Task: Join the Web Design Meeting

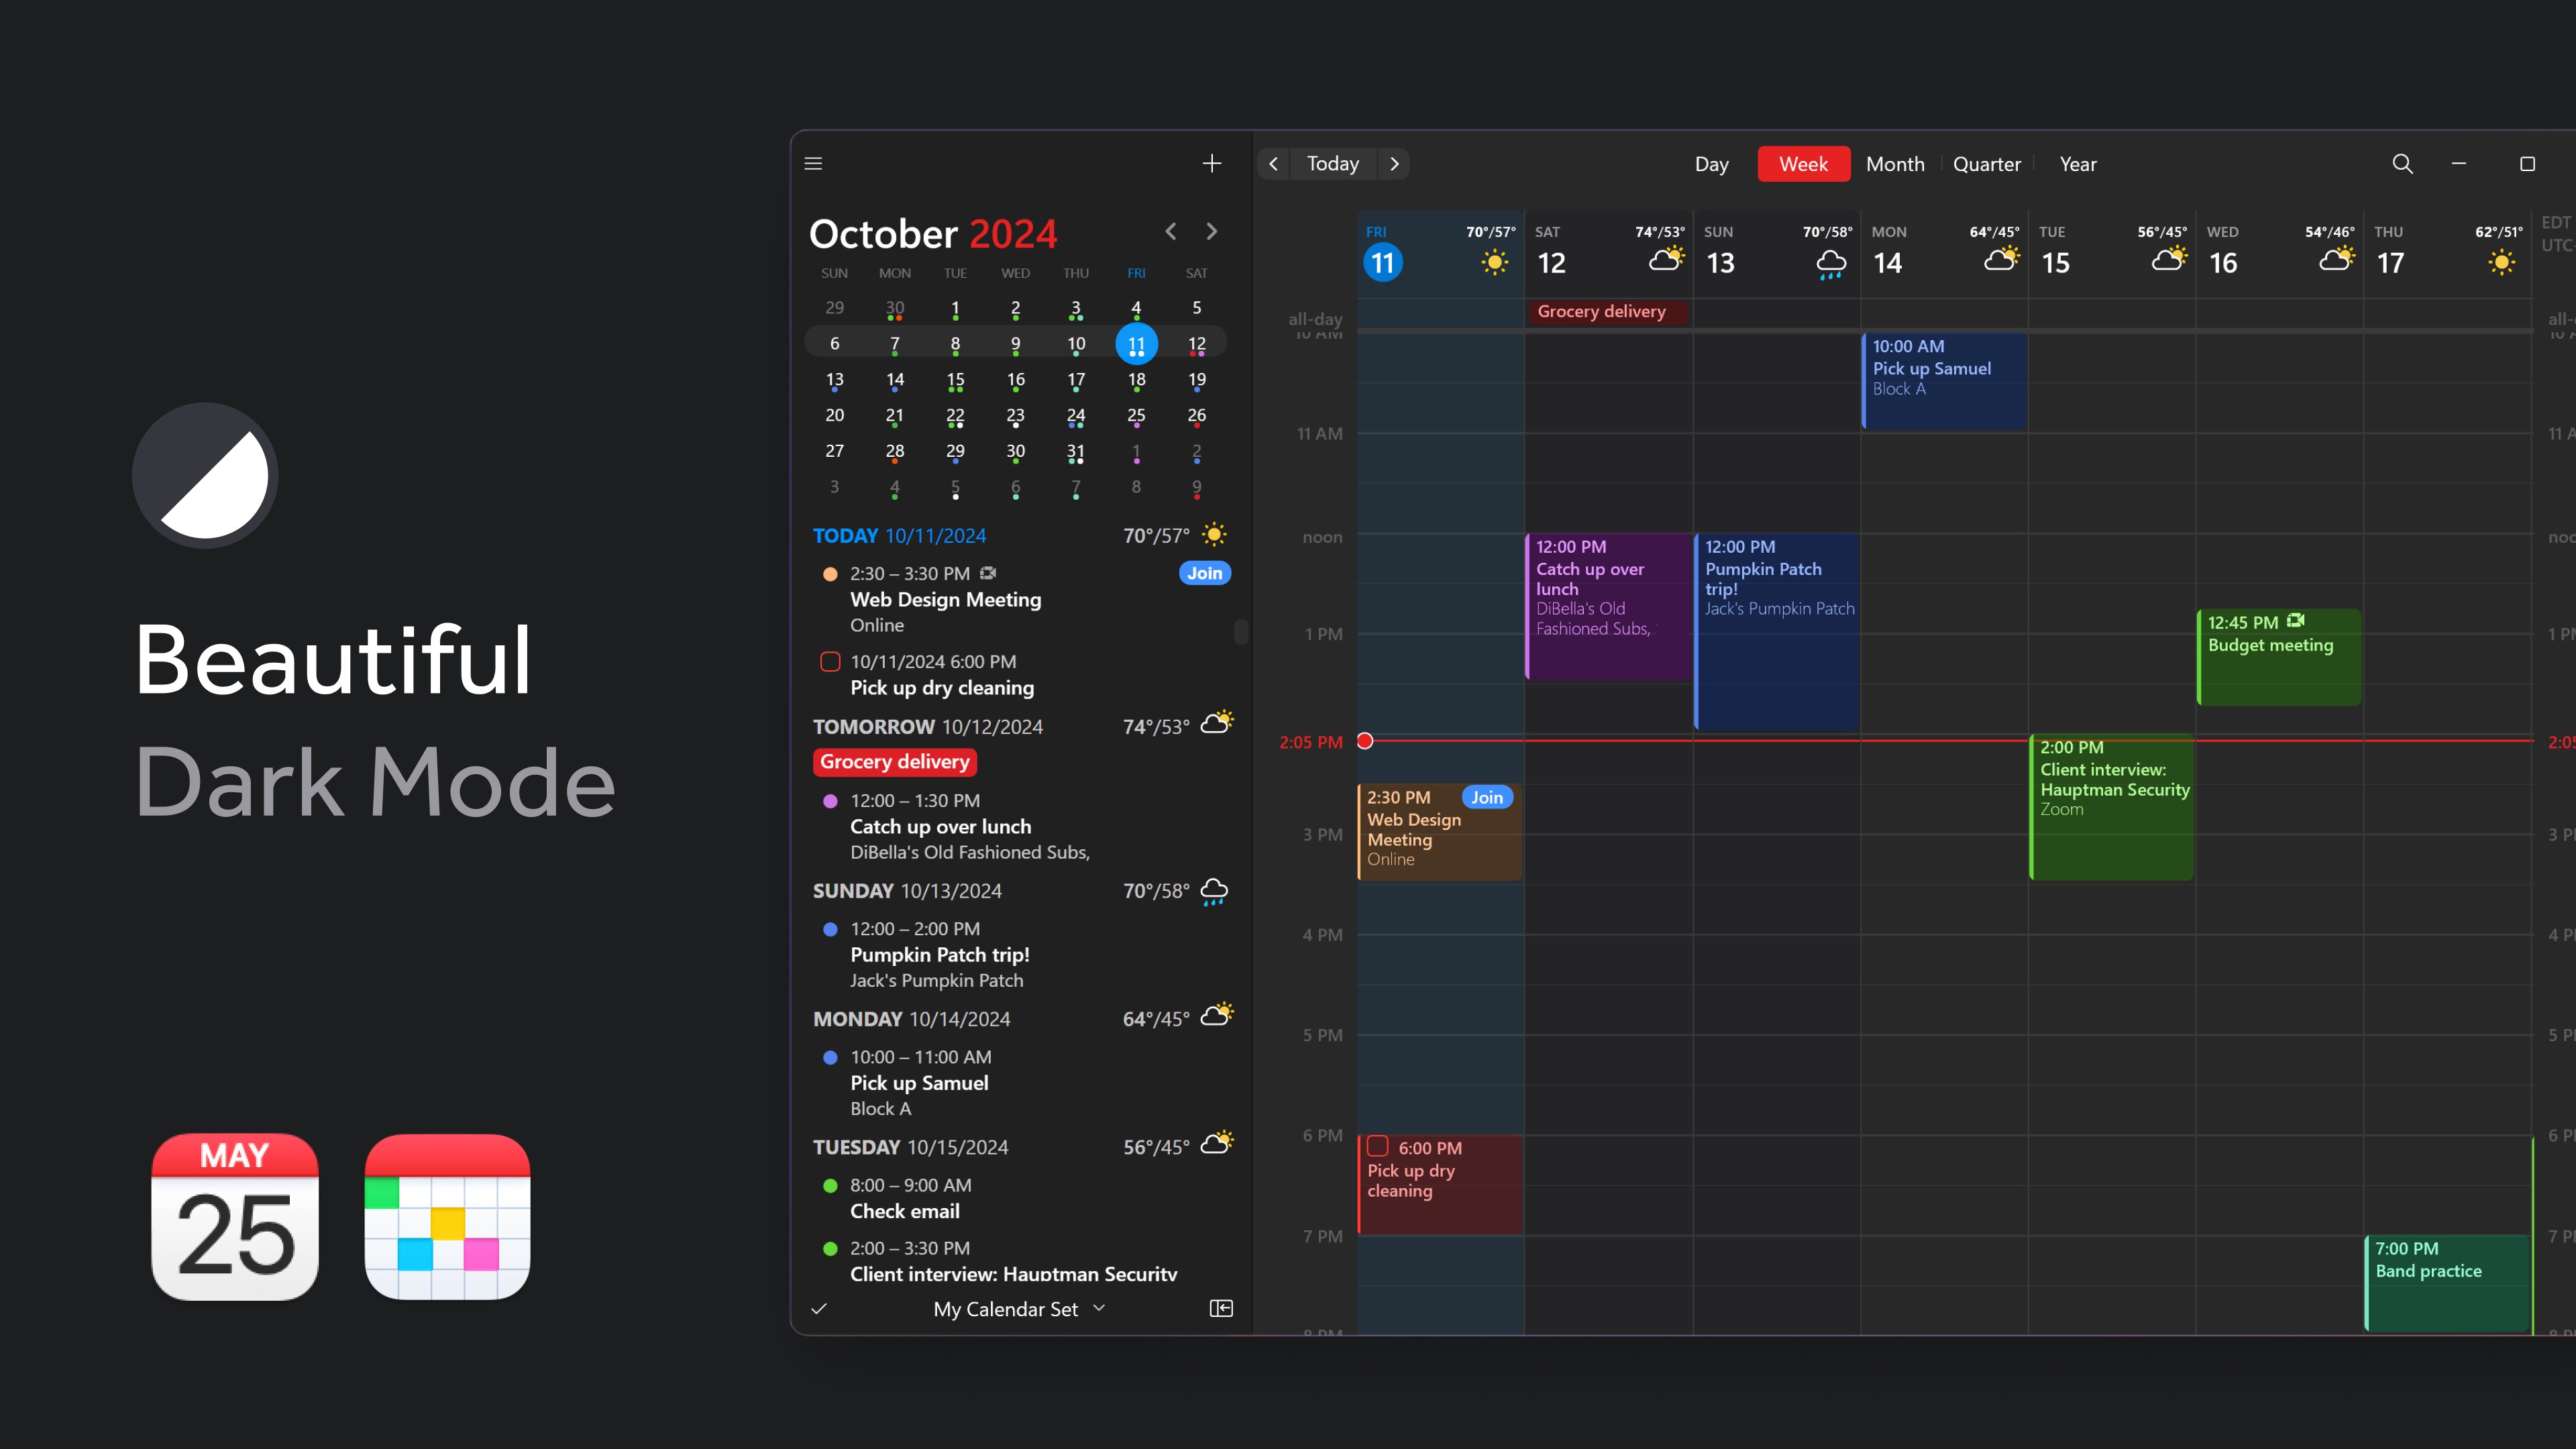Action: 1204,573
